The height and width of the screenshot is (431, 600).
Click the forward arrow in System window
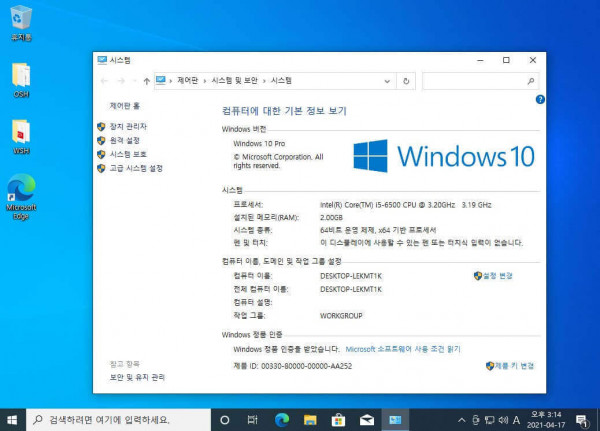click(121, 81)
